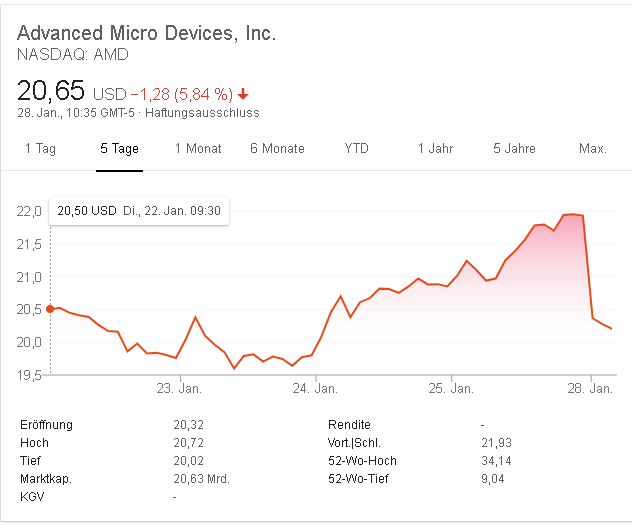
Task: Click the Tief value 20,02
Action: (189, 461)
